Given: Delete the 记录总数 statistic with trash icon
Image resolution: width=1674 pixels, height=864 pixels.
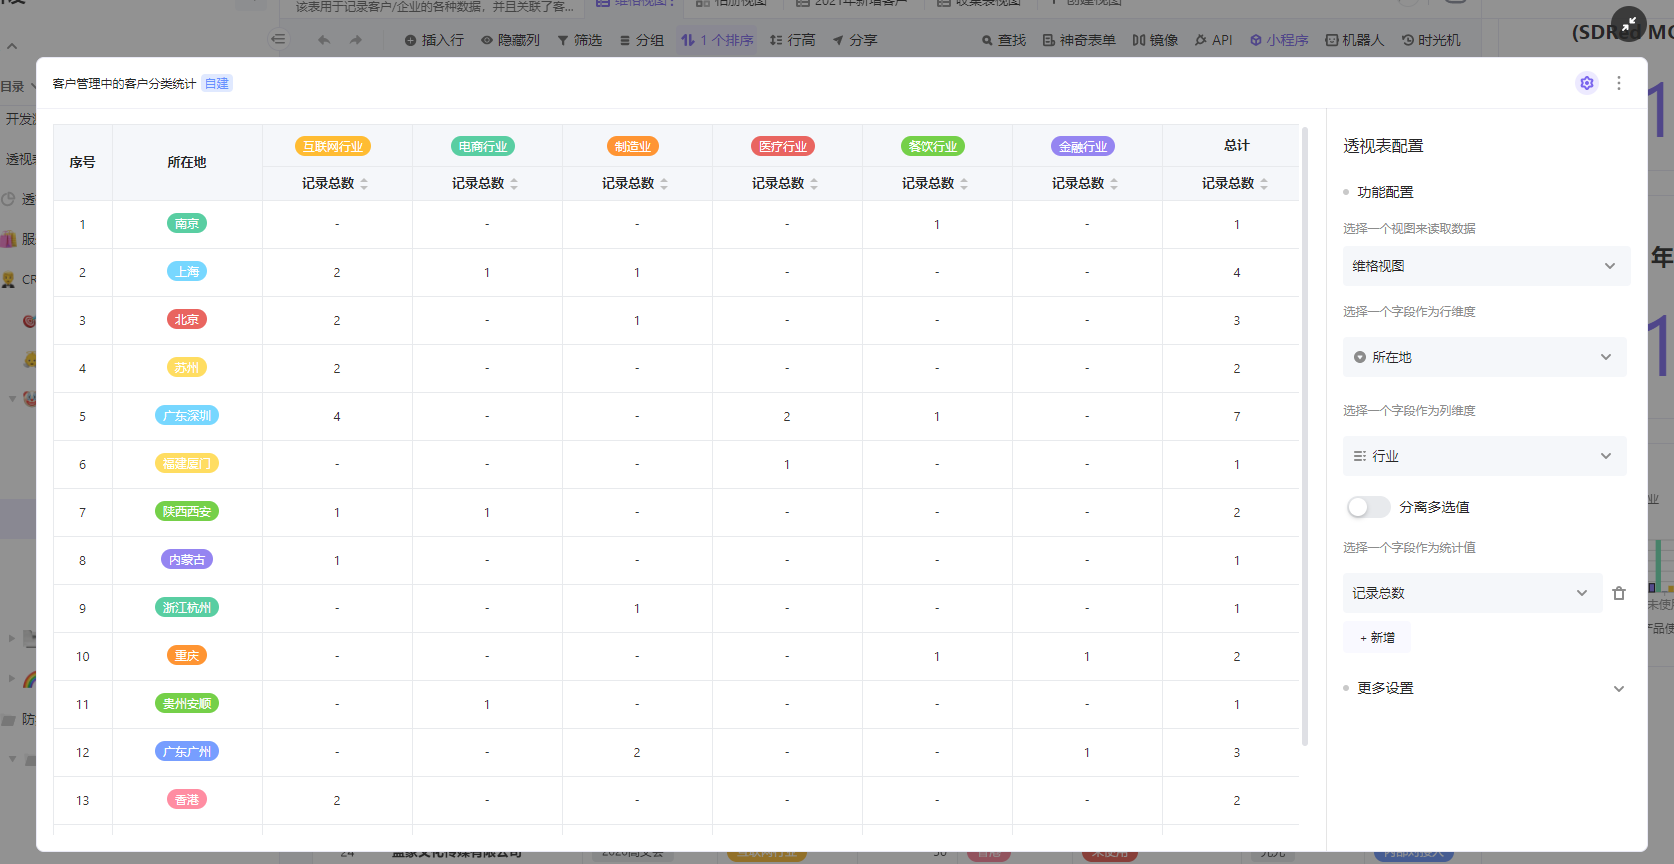Looking at the screenshot, I should 1619,593.
